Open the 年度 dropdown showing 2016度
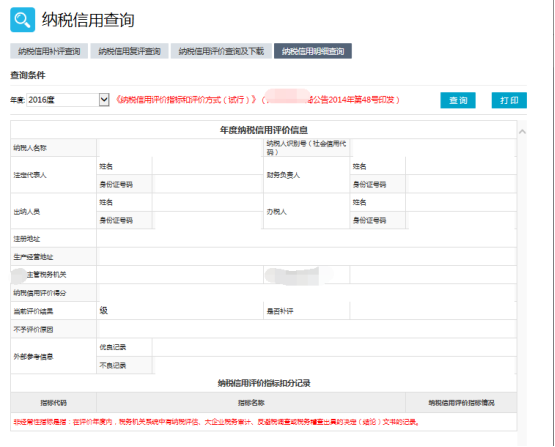The height and width of the screenshot is (447, 555). click(68, 100)
